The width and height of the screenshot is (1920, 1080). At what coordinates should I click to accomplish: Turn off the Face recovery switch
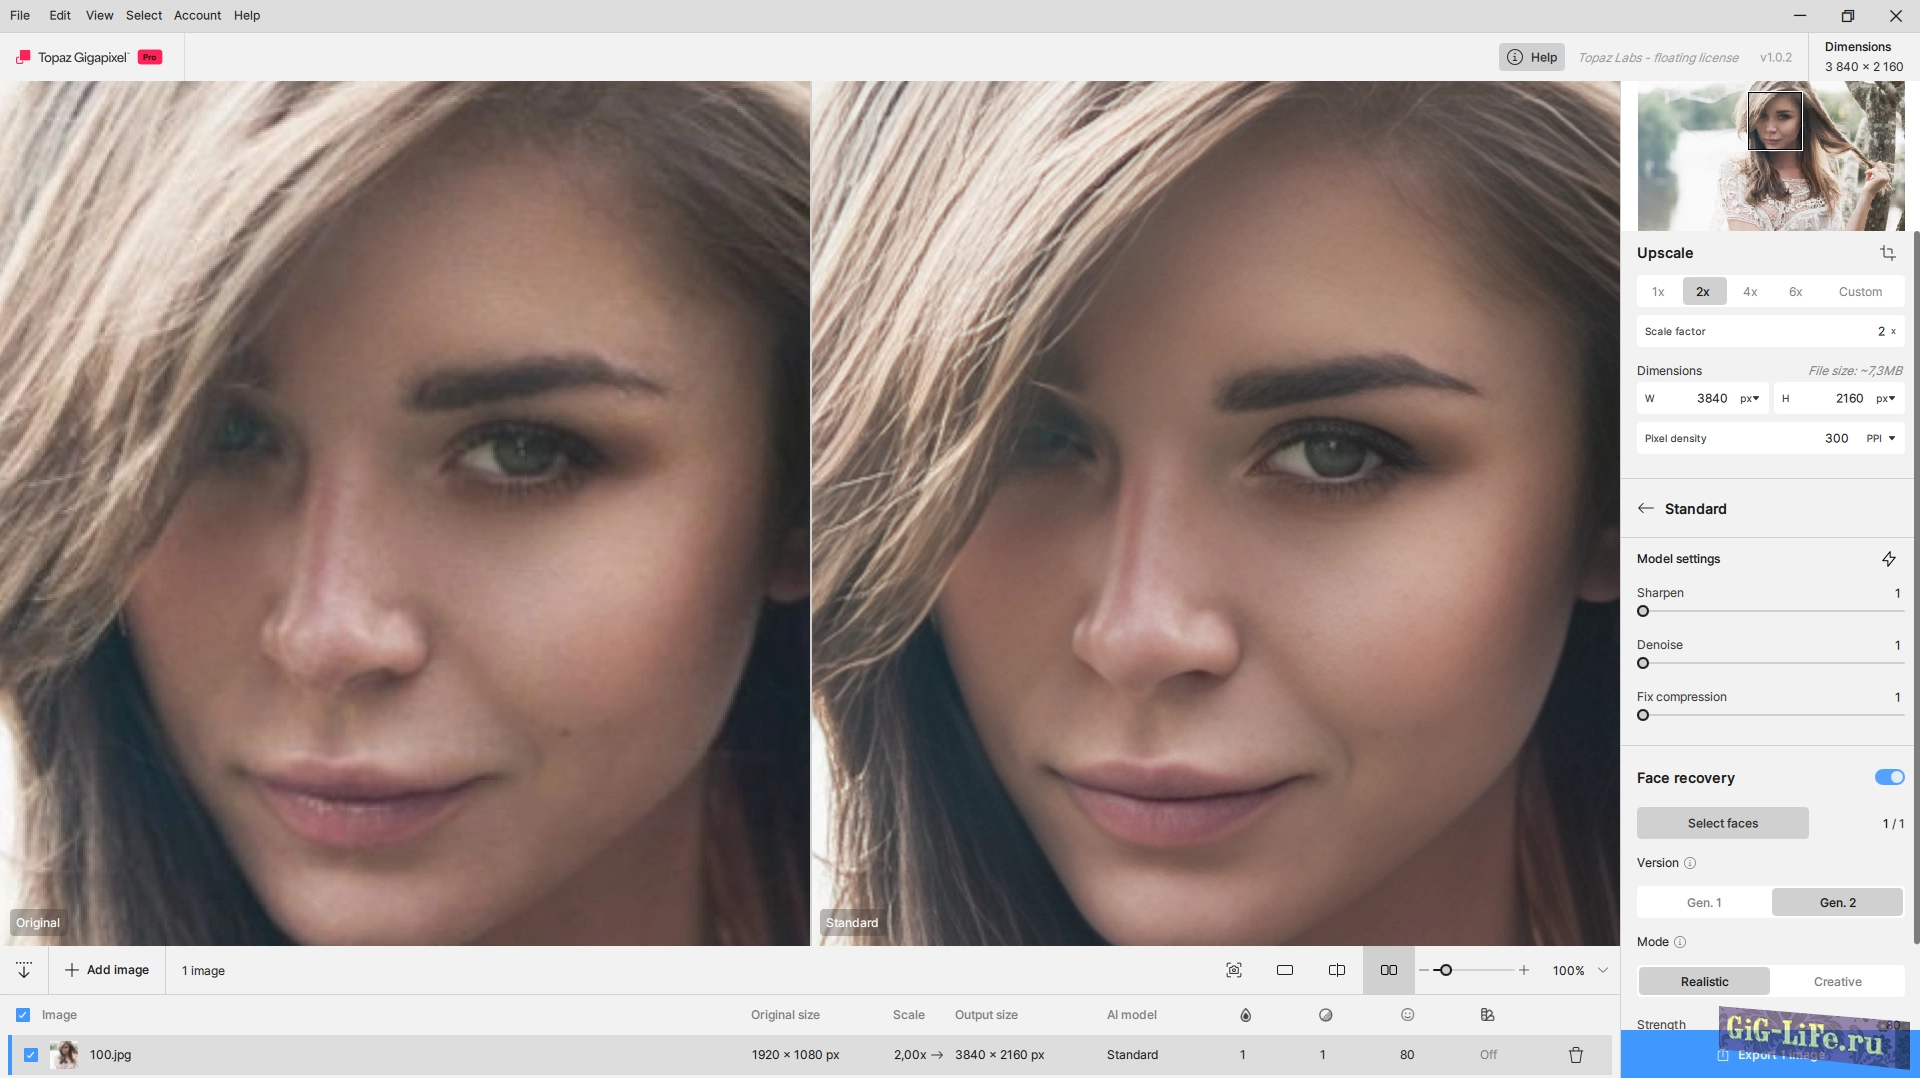[x=1888, y=777]
